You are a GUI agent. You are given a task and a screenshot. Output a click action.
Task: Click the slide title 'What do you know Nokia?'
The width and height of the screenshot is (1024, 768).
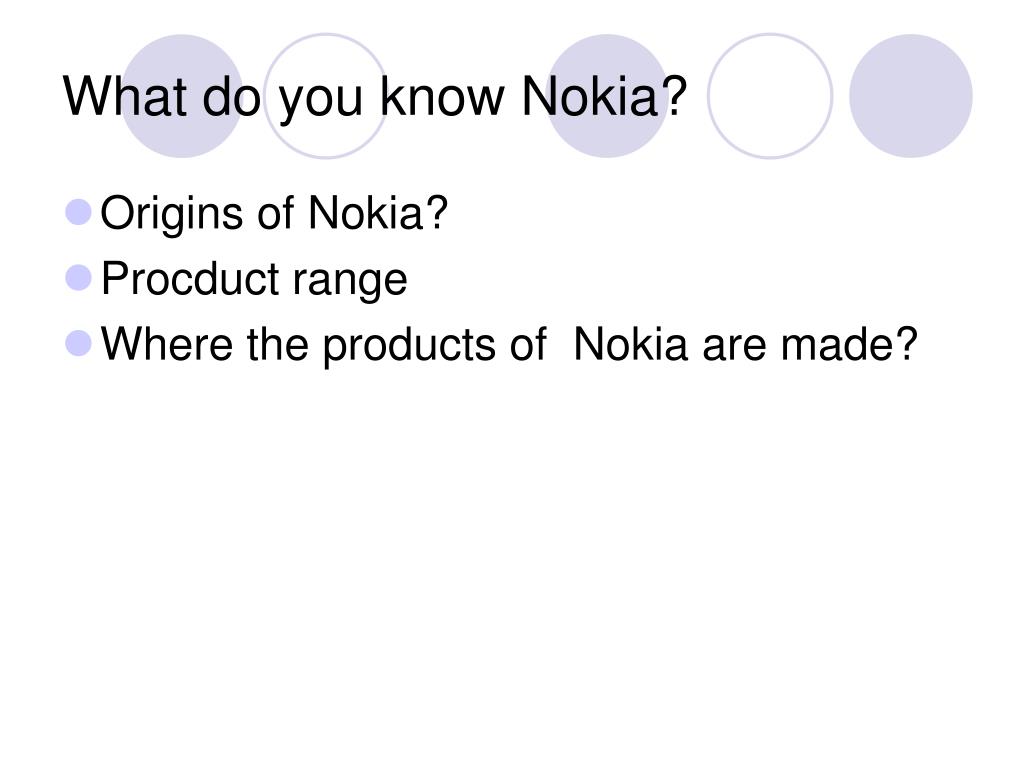[375, 98]
